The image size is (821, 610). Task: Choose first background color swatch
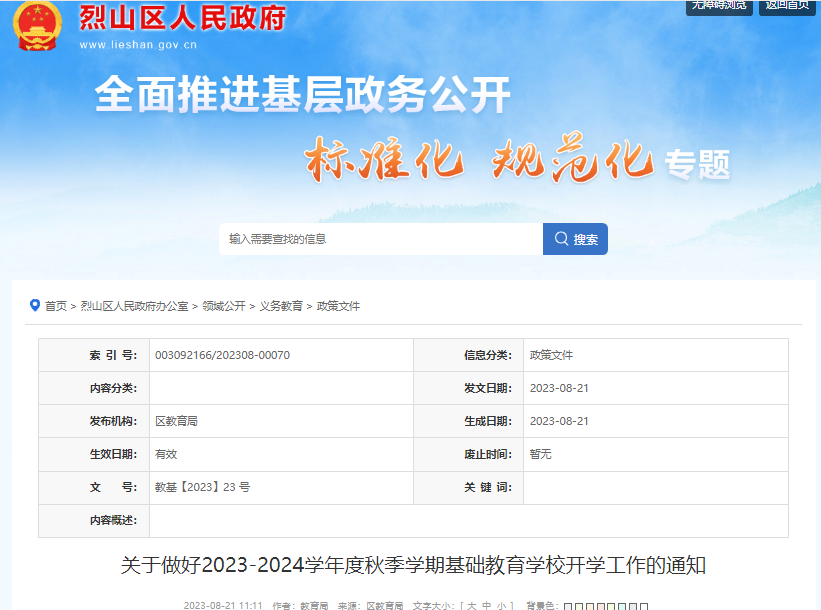click(x=568, y=606)
